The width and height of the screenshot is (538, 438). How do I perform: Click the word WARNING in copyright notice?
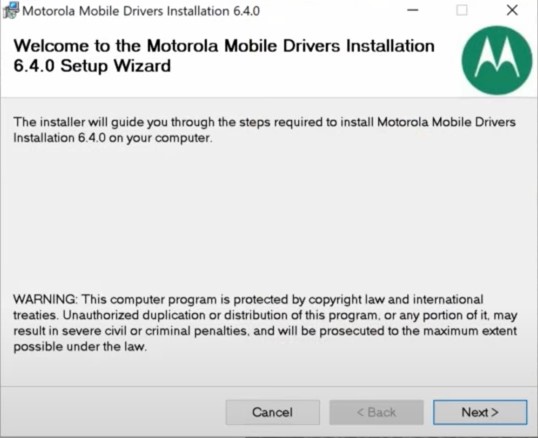(x=45, y=299)
